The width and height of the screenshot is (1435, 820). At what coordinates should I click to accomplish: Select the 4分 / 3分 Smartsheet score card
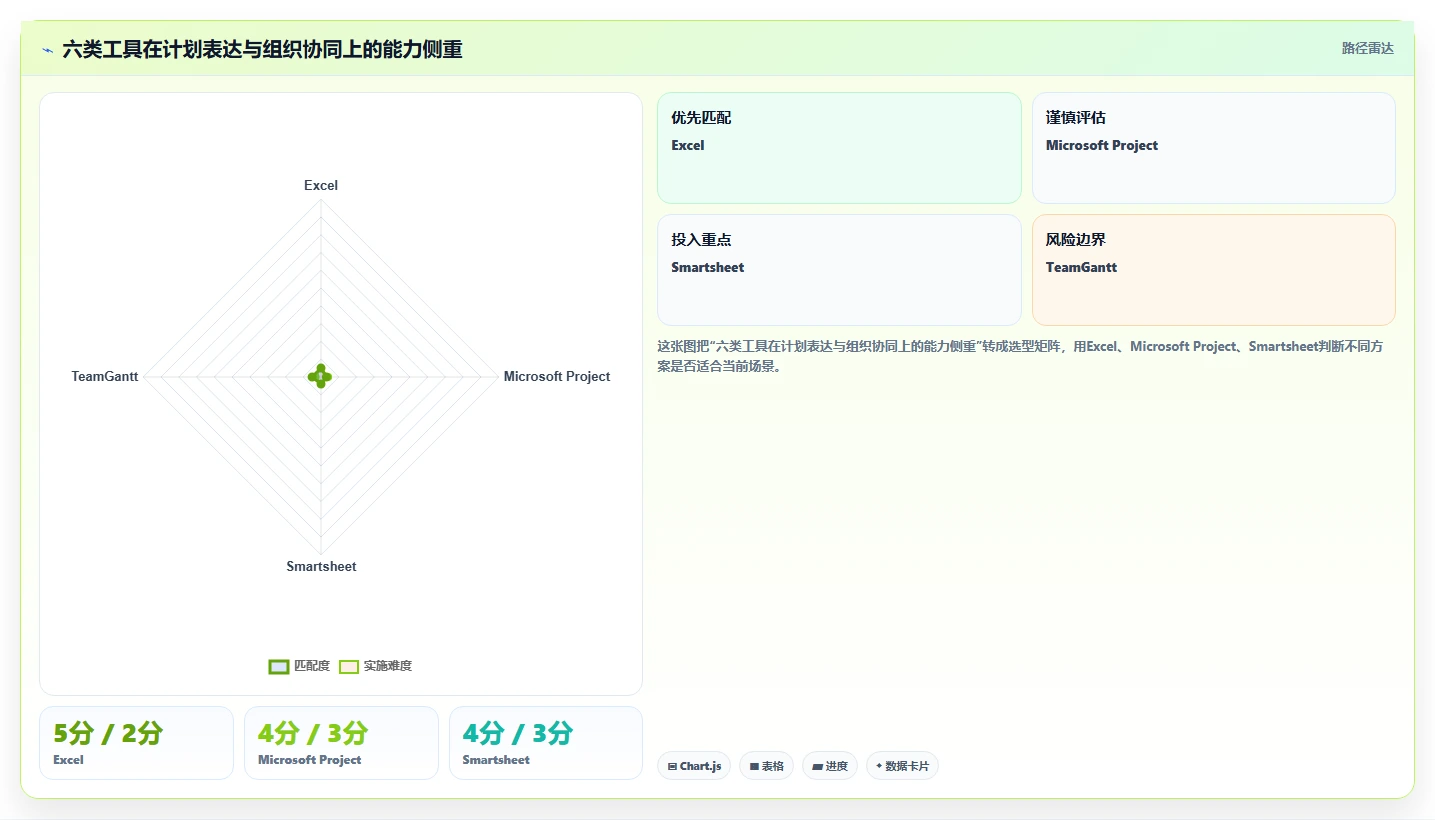(x=546, y=743)
